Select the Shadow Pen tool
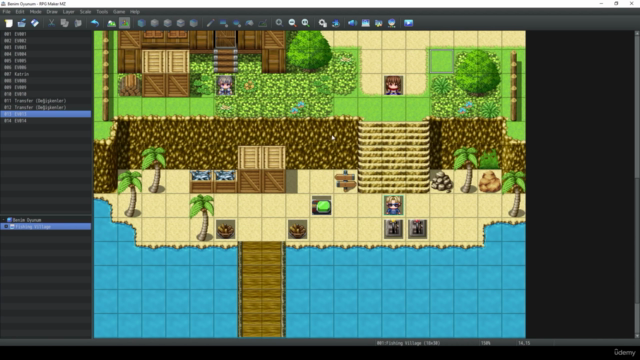 coord(263,23)
